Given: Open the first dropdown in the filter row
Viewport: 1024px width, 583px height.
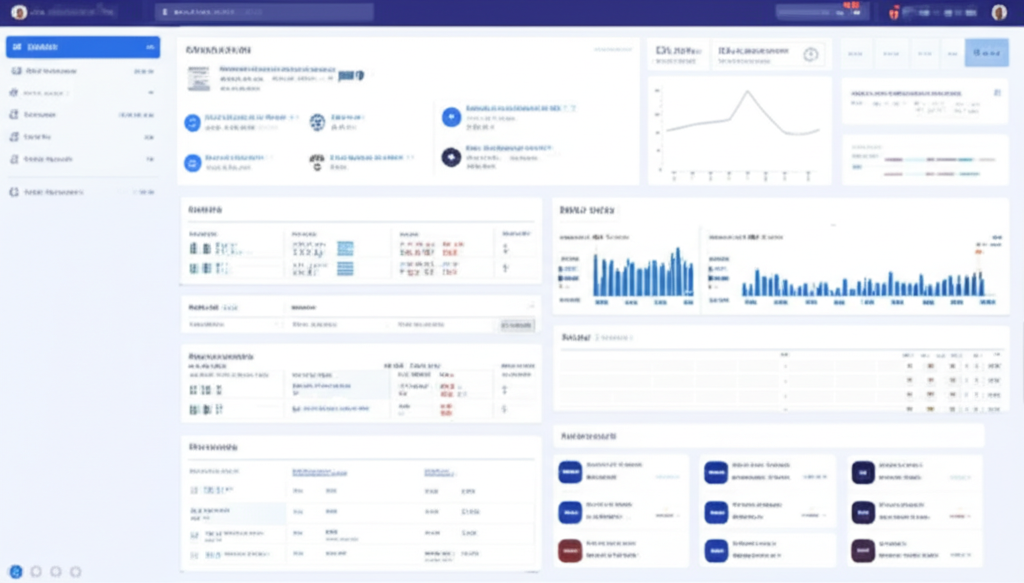Looking at the screenshot, I should [x=234, y=325].
